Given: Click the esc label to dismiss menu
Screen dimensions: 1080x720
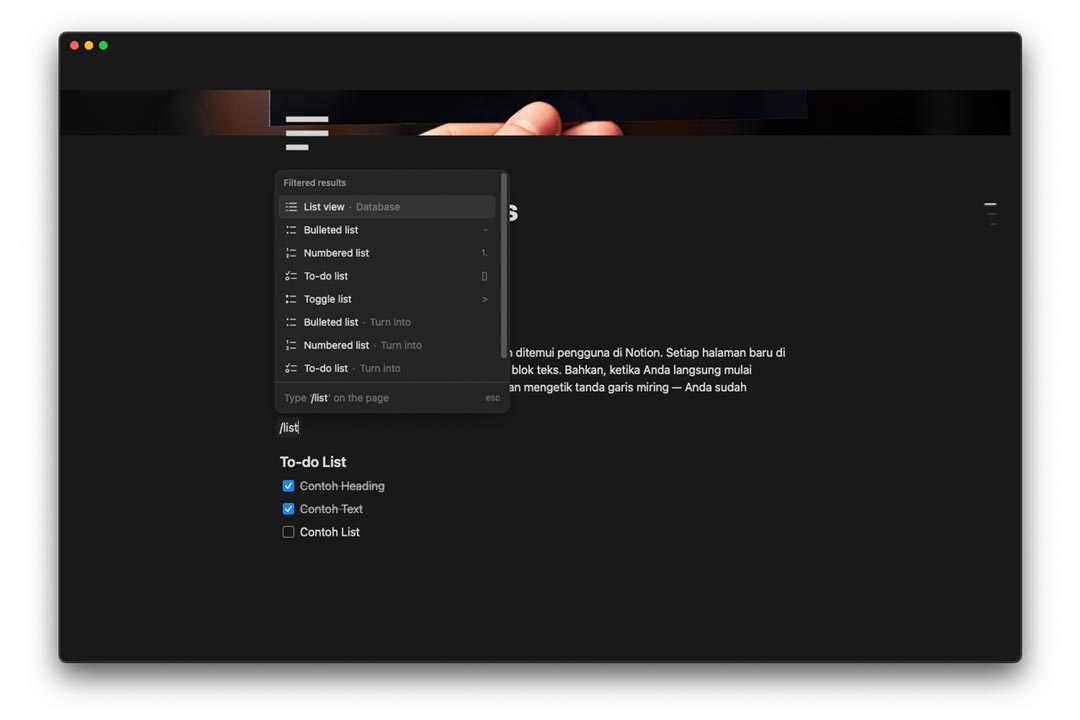Looking at the screenshot, I should tap(492, 398).
